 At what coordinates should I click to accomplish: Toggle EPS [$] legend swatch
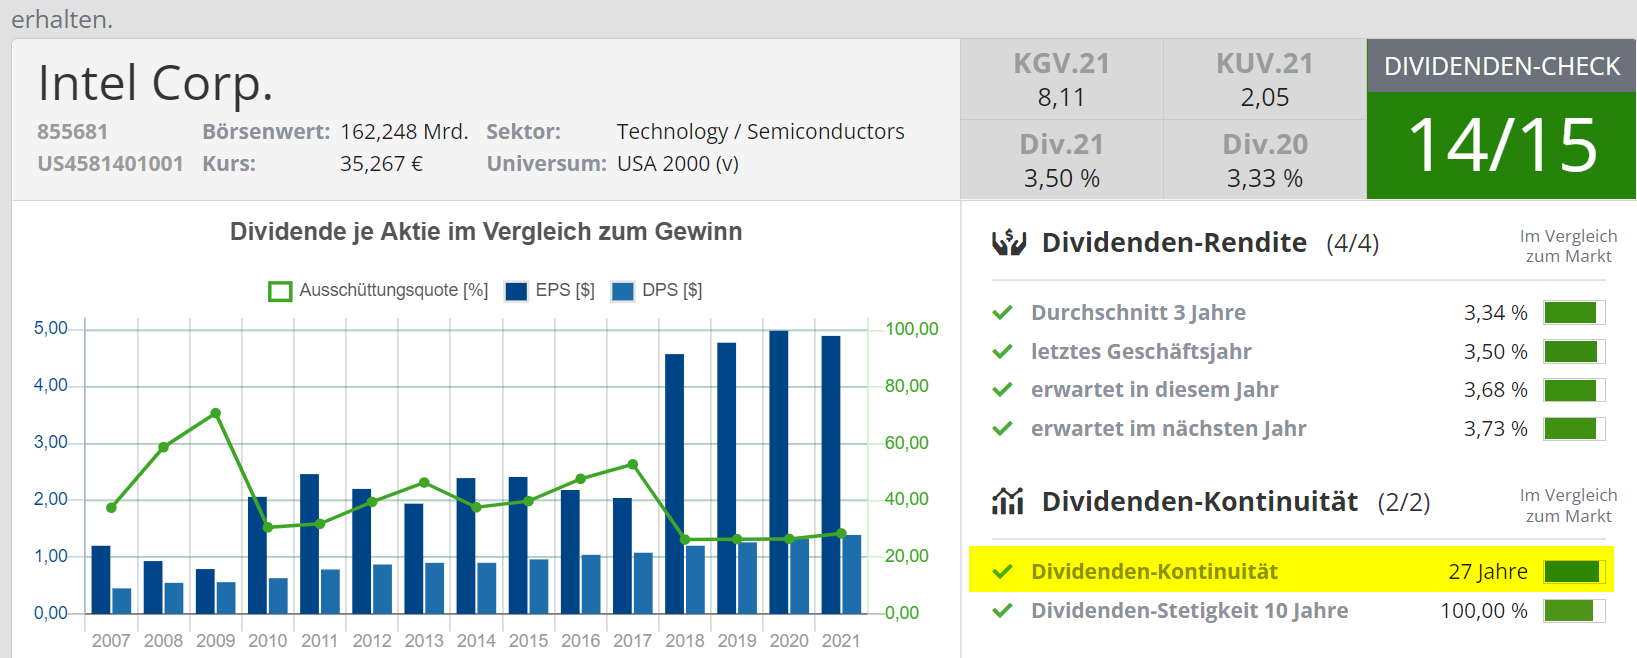[516, 291]
